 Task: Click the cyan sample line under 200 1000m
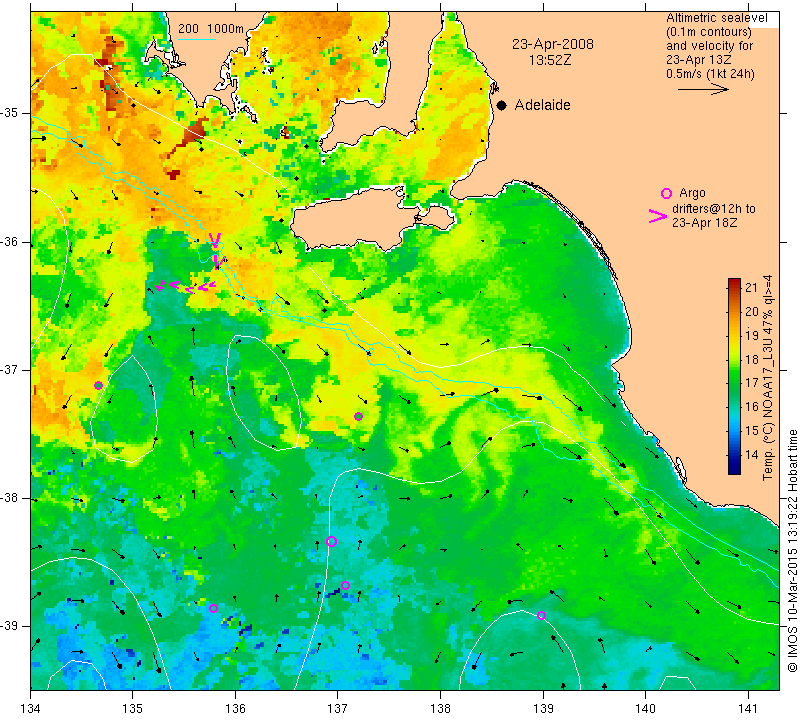197,39
